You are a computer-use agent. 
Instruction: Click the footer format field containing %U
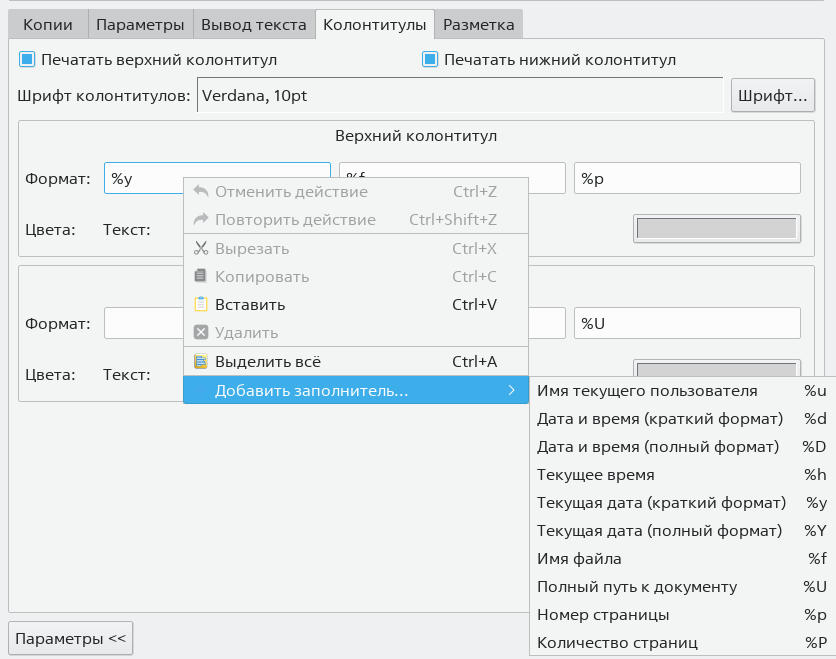pyautogui.click(x=687, y=323)
